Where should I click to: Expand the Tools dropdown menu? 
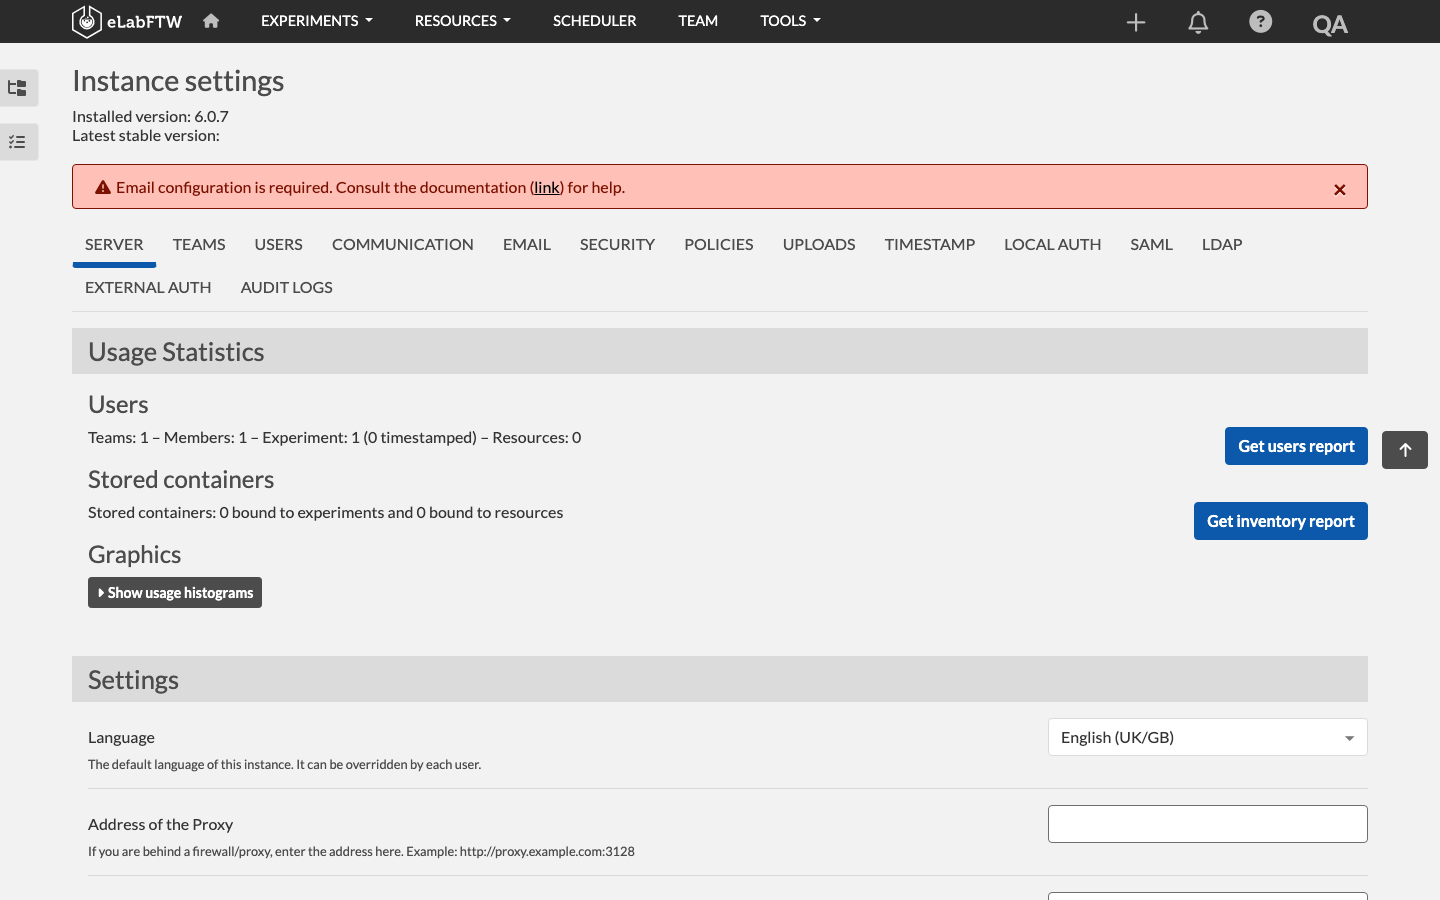pos(790,21)
